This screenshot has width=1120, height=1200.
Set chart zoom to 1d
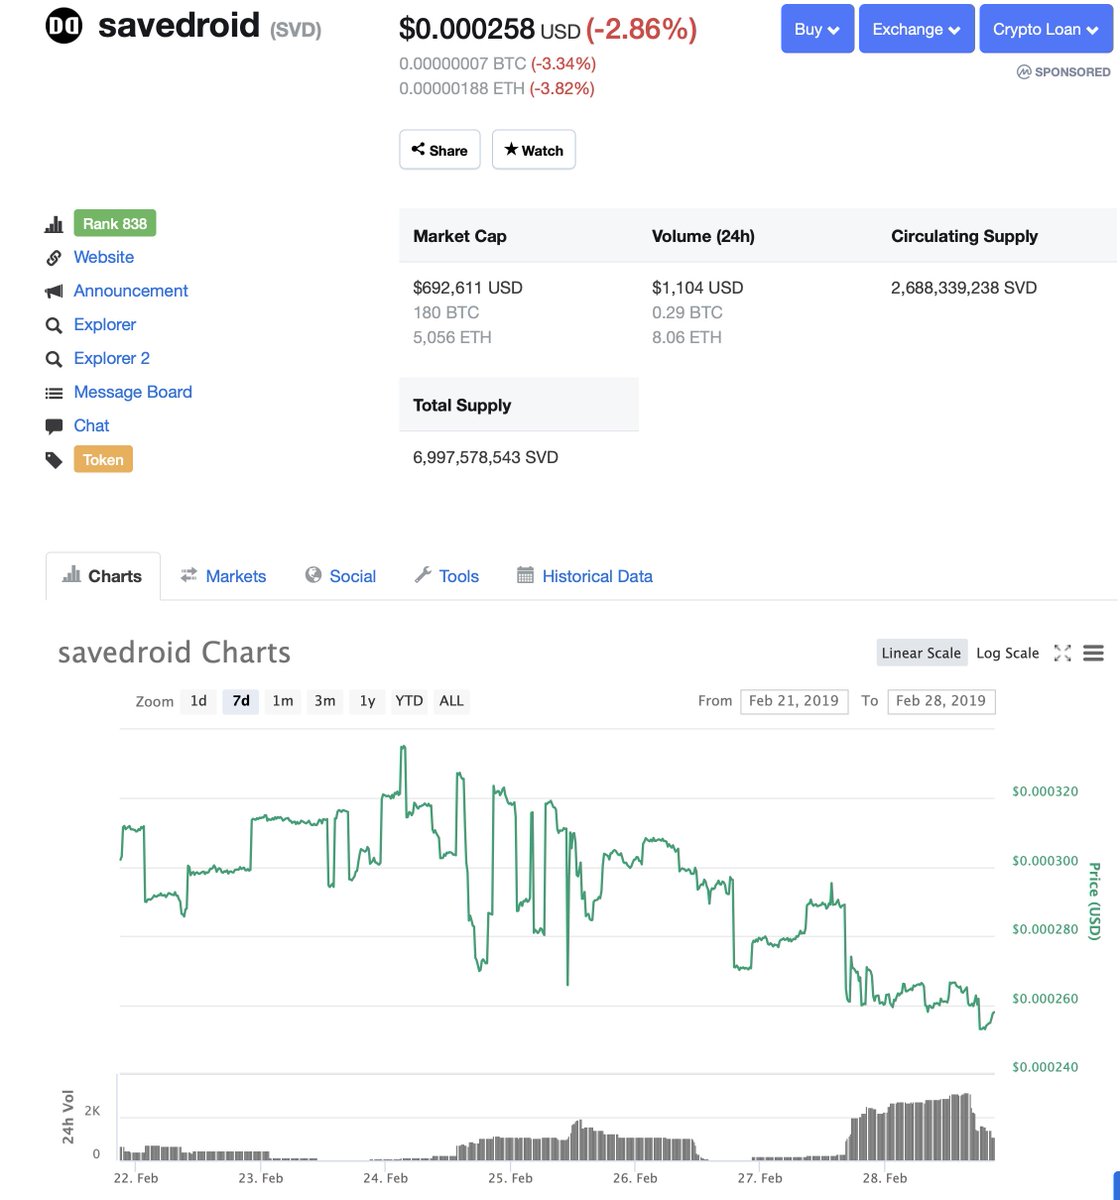click(x=199, y=701)
